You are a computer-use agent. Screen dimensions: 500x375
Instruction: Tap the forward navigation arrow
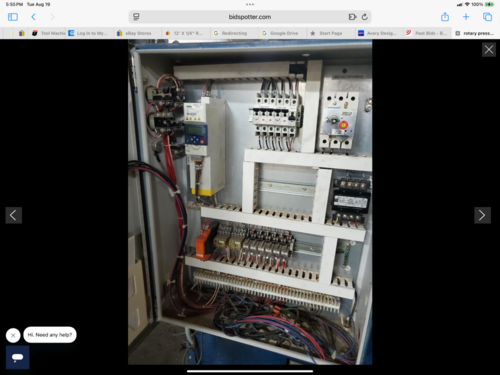(x=52, y=17)
